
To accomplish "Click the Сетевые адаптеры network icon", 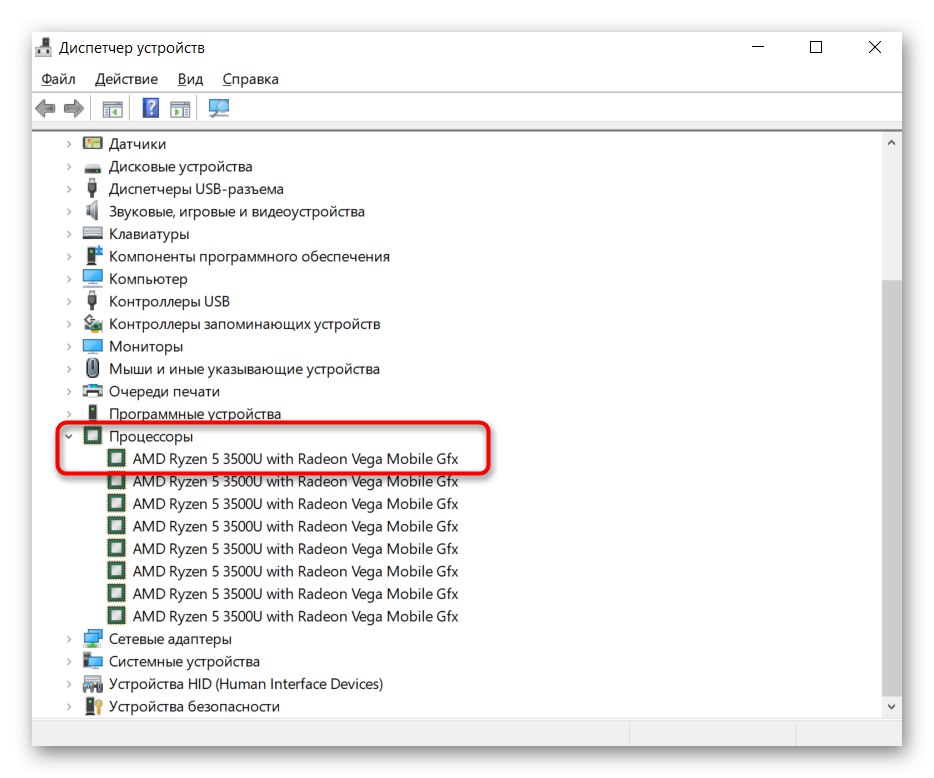I will point(93,638).
